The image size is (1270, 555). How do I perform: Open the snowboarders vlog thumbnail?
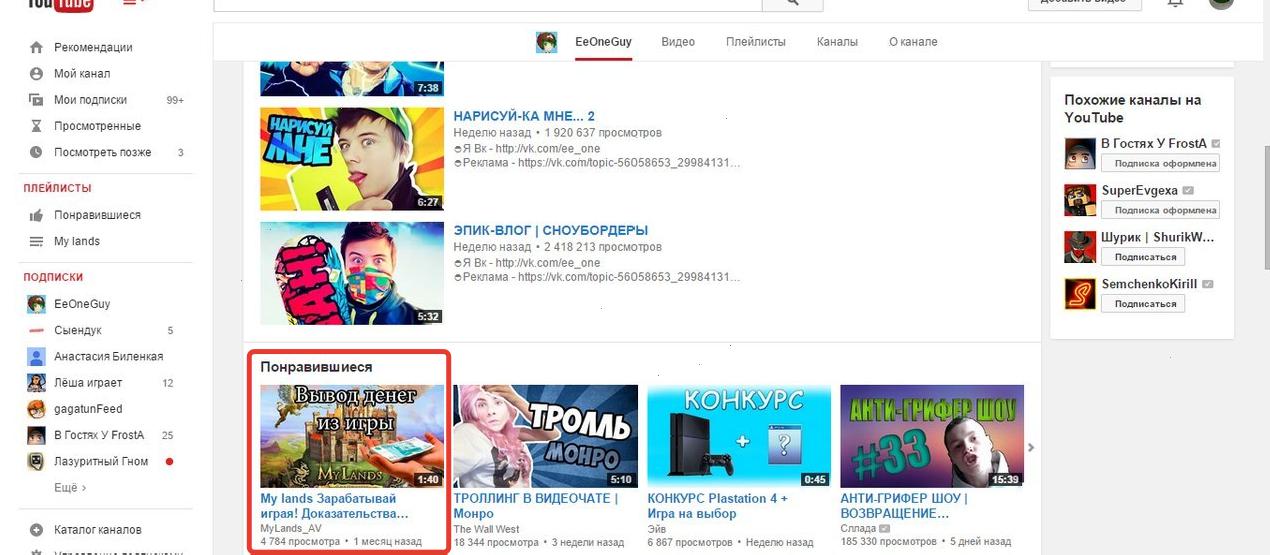(352, 273)
